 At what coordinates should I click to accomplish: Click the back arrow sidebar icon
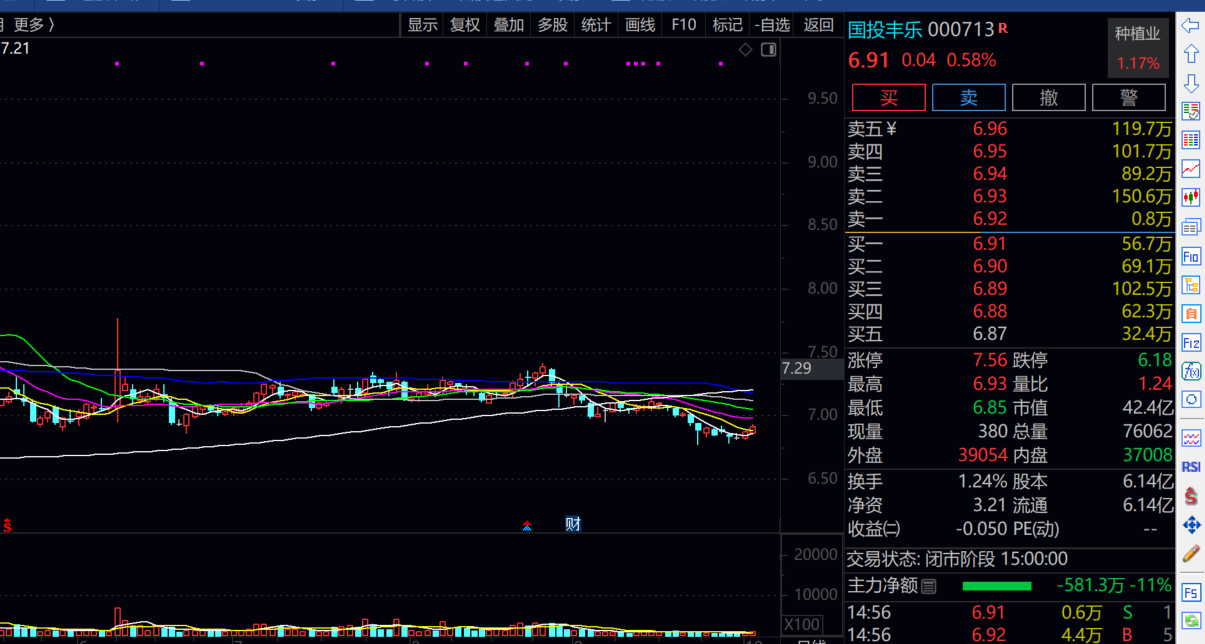click(x=1190, y=25)
